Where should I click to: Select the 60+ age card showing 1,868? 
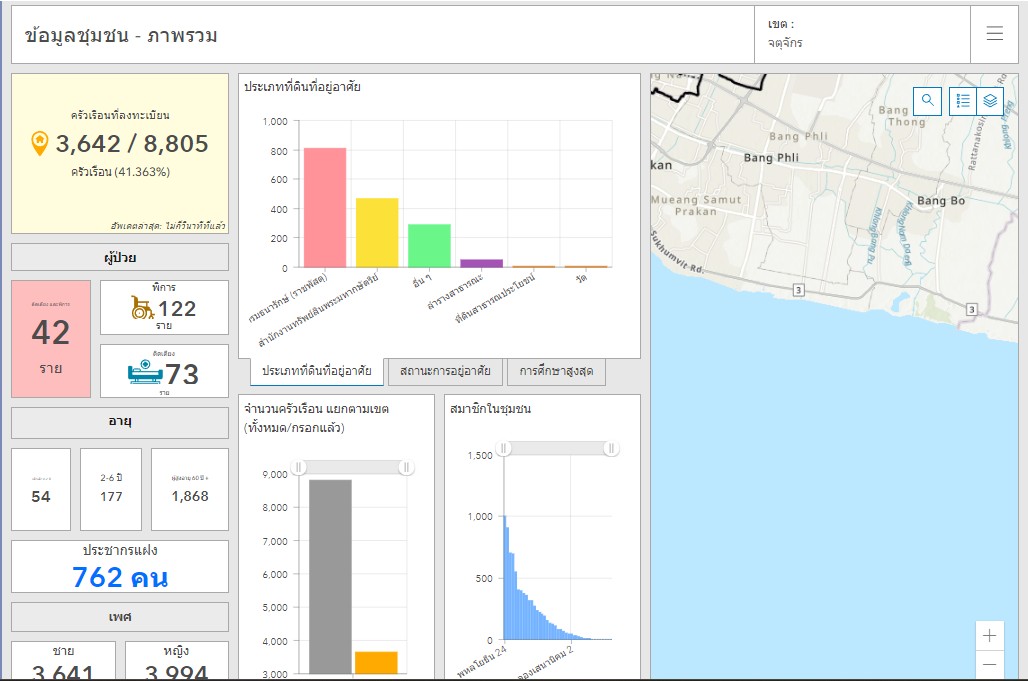(190, 489)
